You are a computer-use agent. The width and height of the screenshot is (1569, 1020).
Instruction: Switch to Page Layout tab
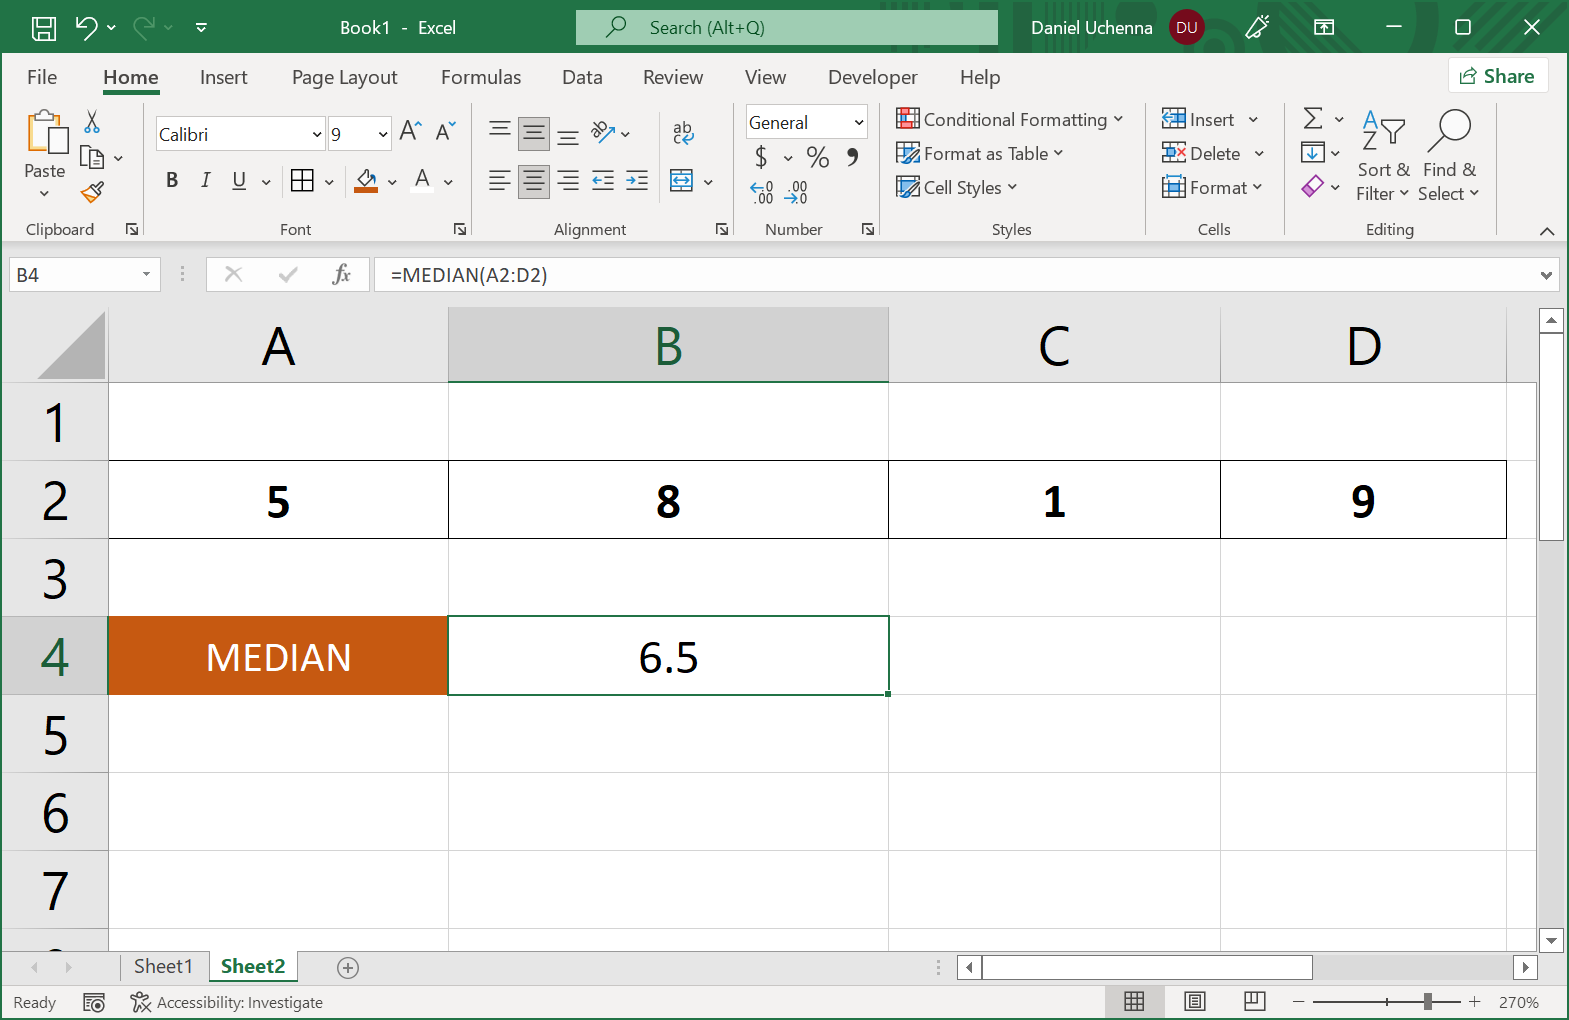(345, 77)
